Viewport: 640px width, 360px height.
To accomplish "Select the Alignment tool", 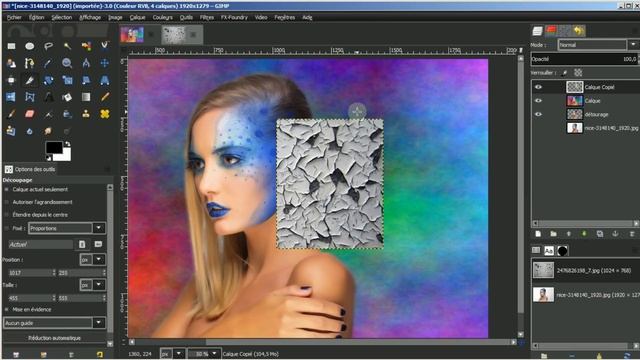I will pyautogui.click(x=11, y=80).
